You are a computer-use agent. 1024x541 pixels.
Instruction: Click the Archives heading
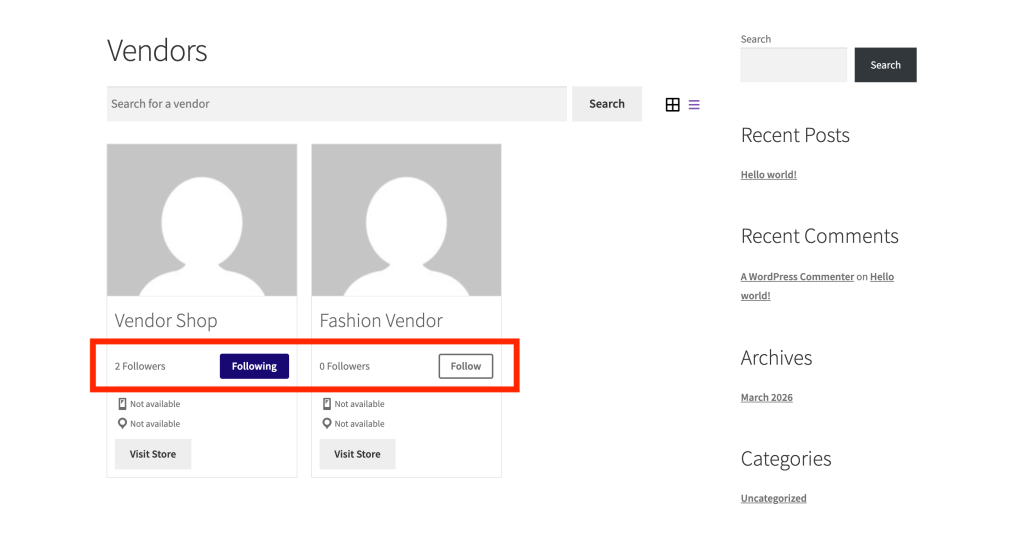(x=776, y=357)
